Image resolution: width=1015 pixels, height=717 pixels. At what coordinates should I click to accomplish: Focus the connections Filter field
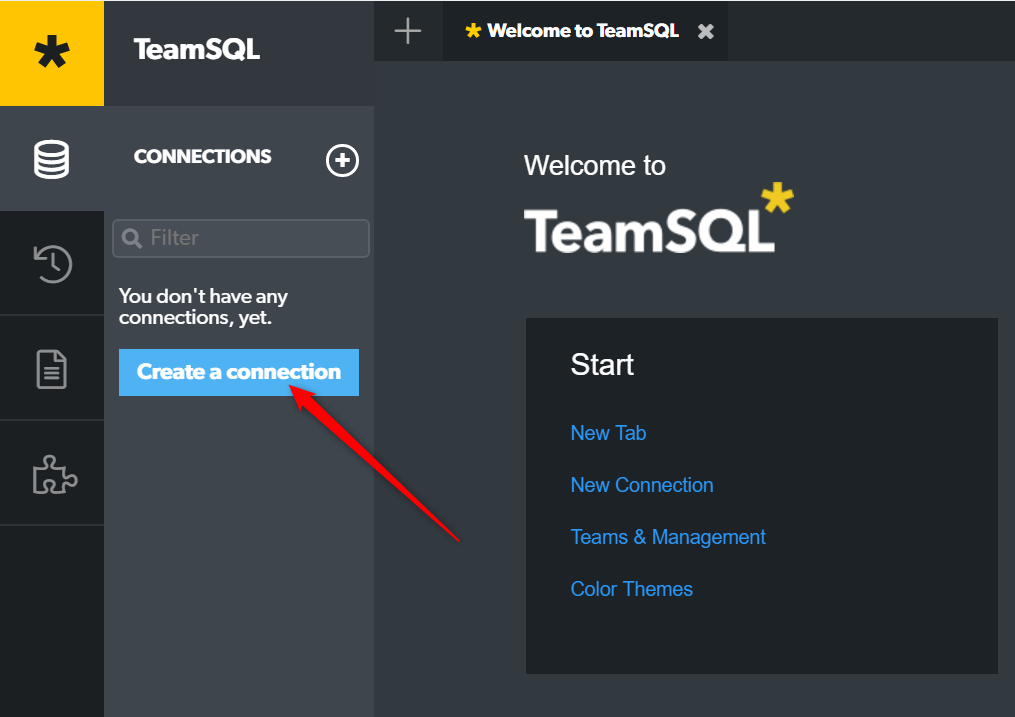(241, 238)
